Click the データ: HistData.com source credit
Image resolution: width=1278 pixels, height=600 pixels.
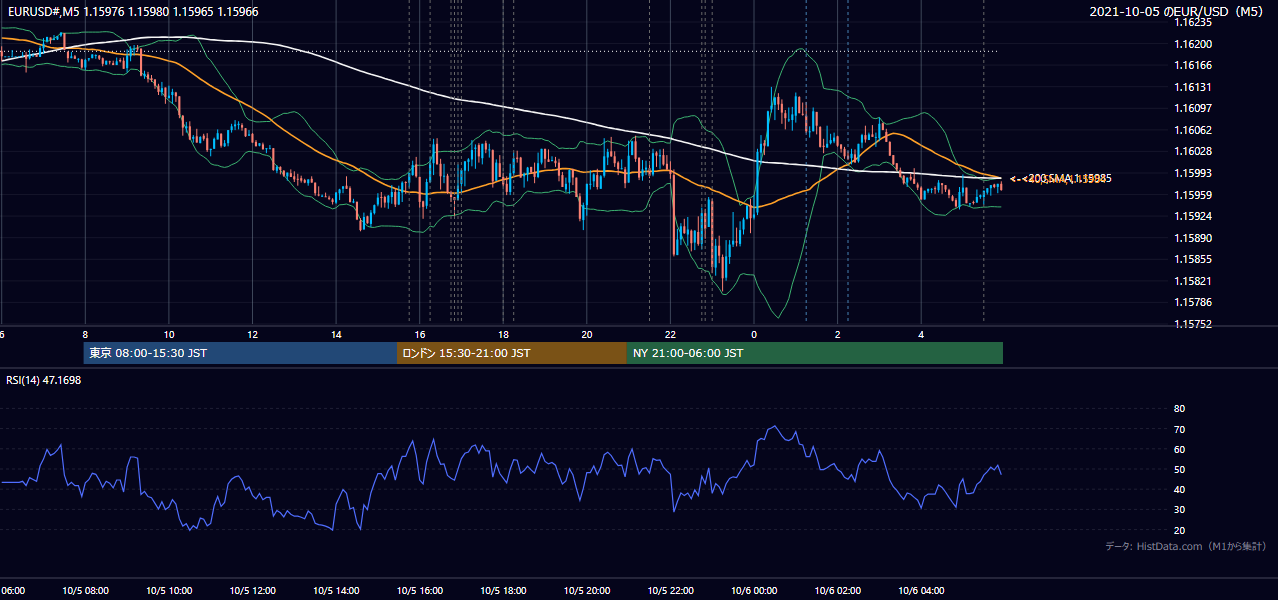(x=1186, y=546)
